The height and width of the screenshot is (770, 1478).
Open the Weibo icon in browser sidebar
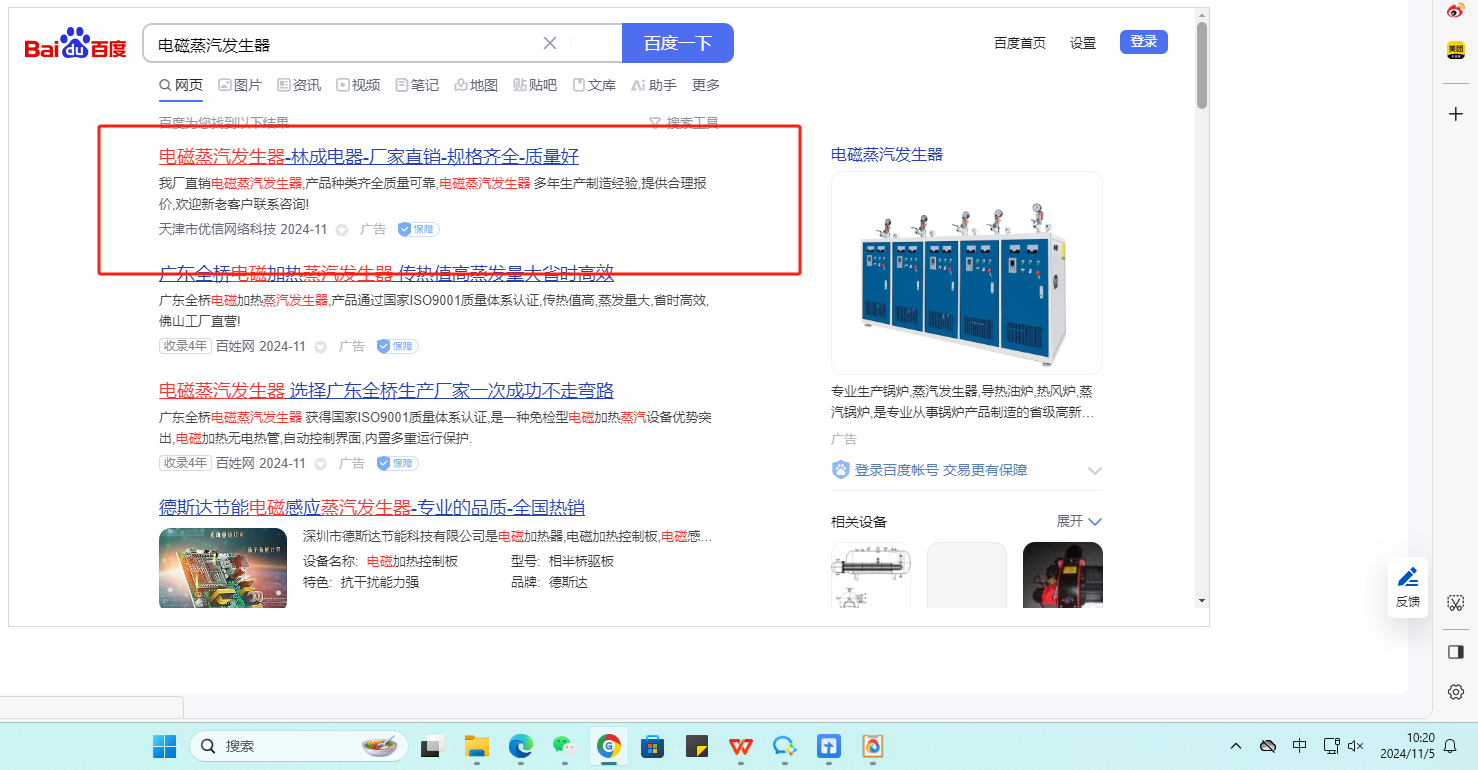pyautogui.click(x=1456, y=11)
